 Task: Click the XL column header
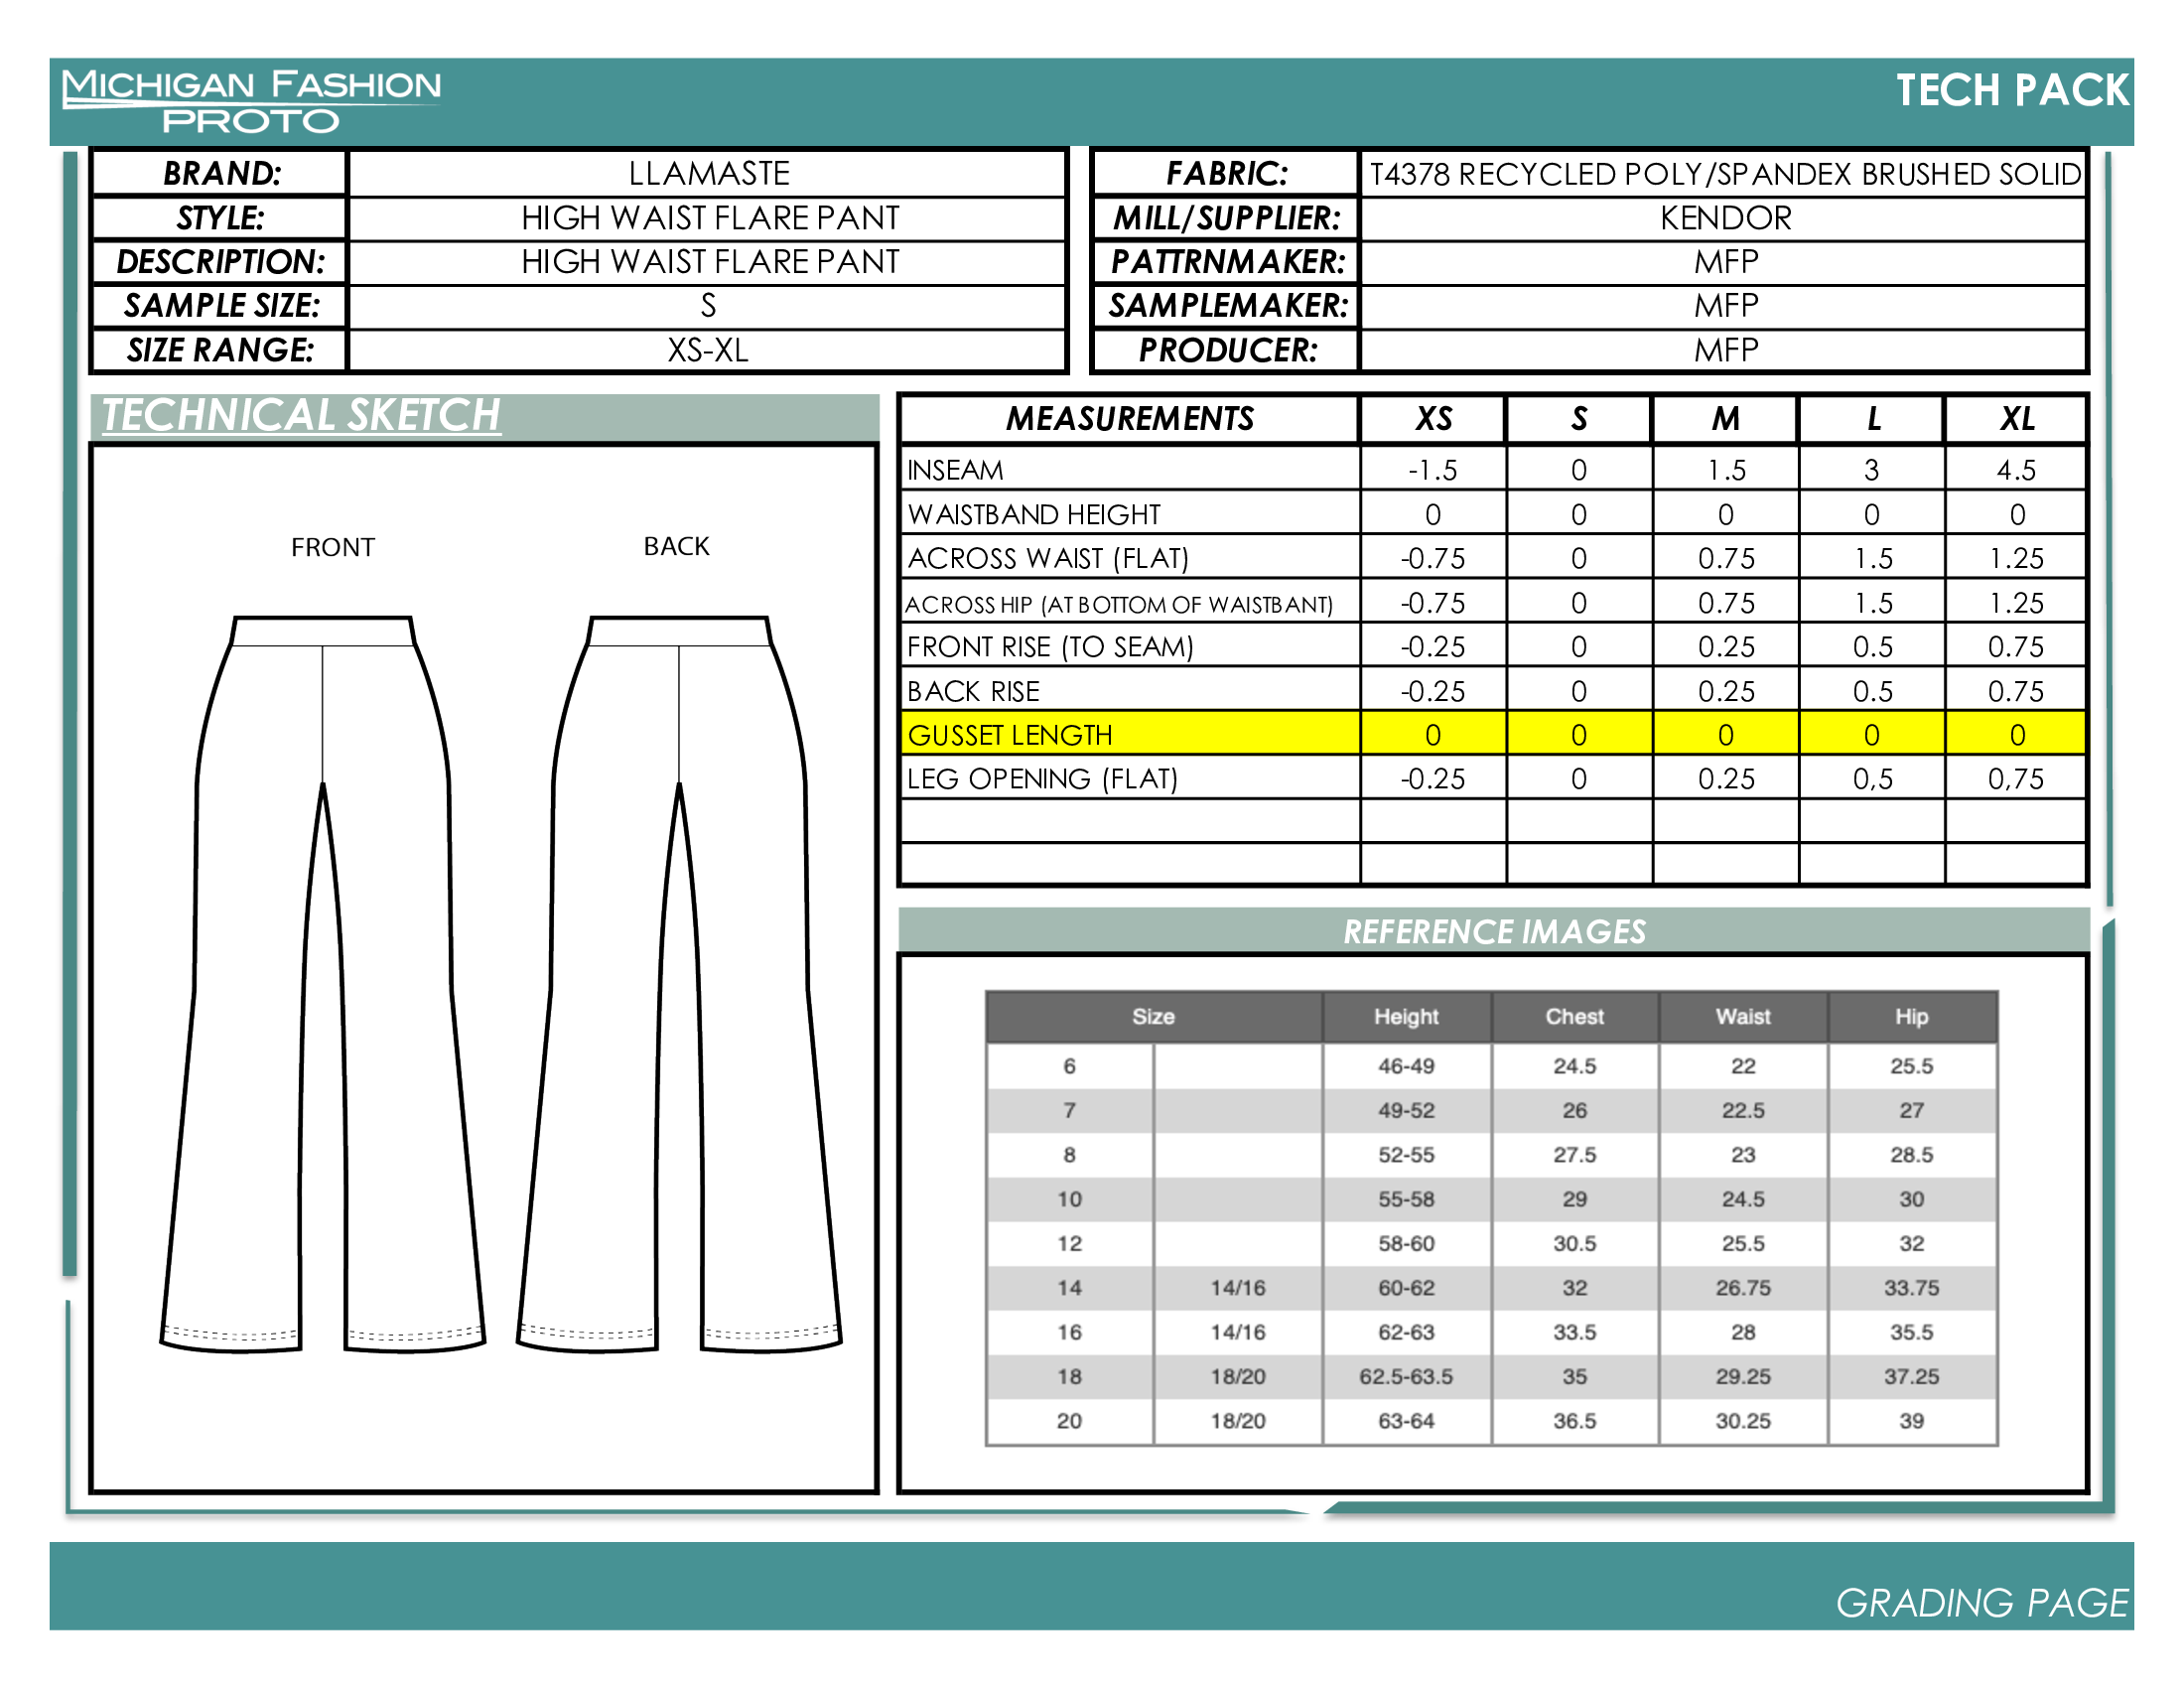(2016, 418)
